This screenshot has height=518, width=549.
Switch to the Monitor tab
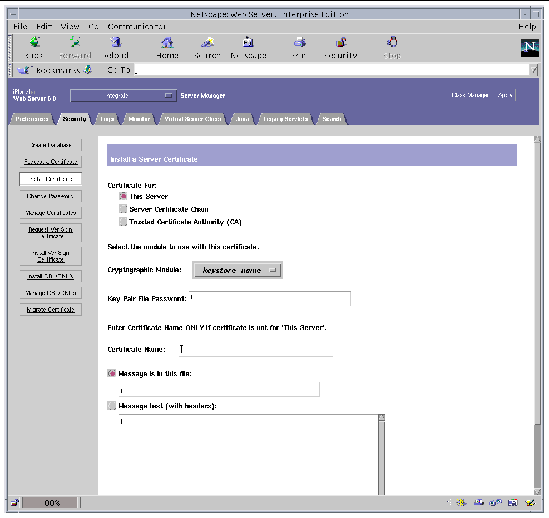139,119
